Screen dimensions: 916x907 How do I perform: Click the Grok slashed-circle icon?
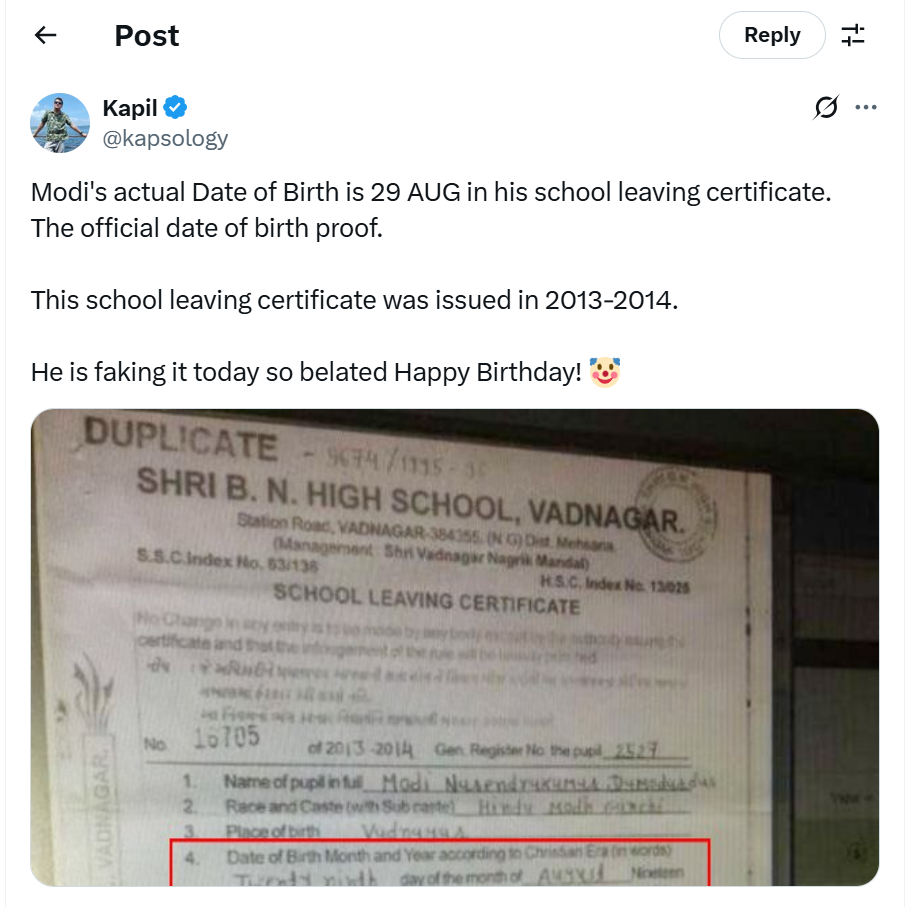click(x=826, y=107)
